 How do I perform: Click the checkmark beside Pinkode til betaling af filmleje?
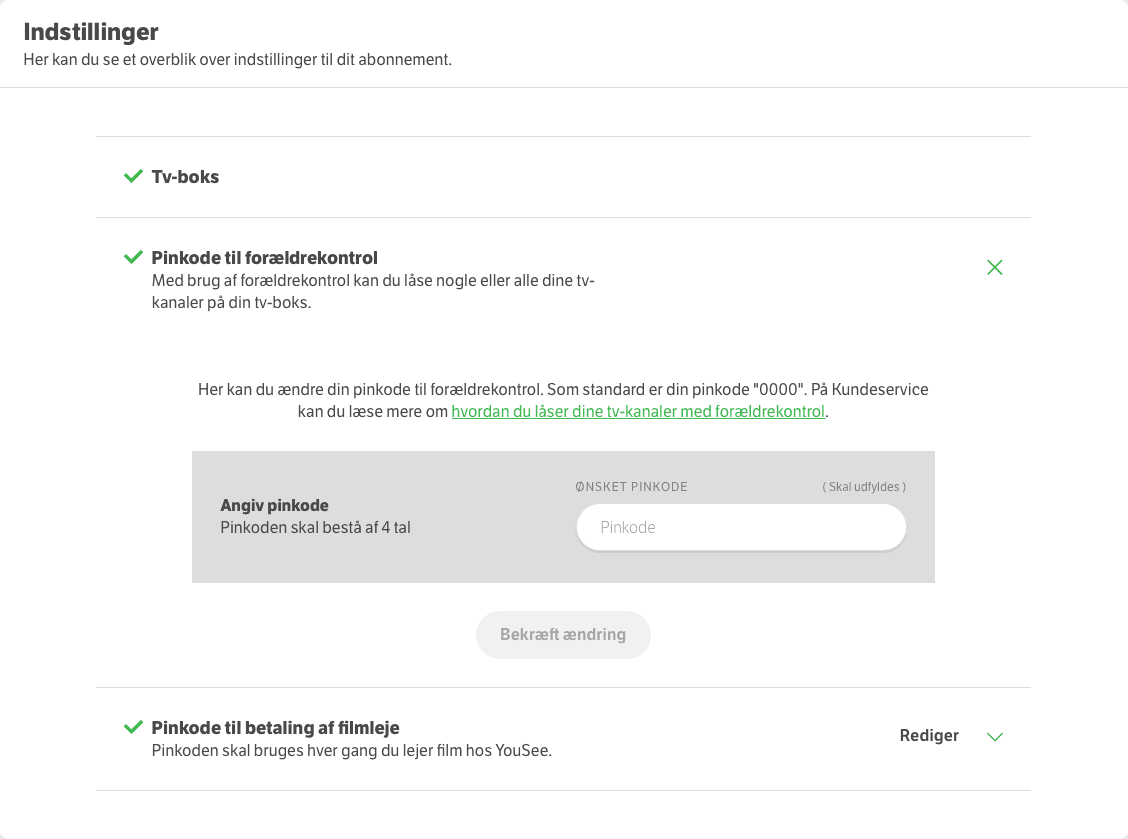[x=133, y=728]
